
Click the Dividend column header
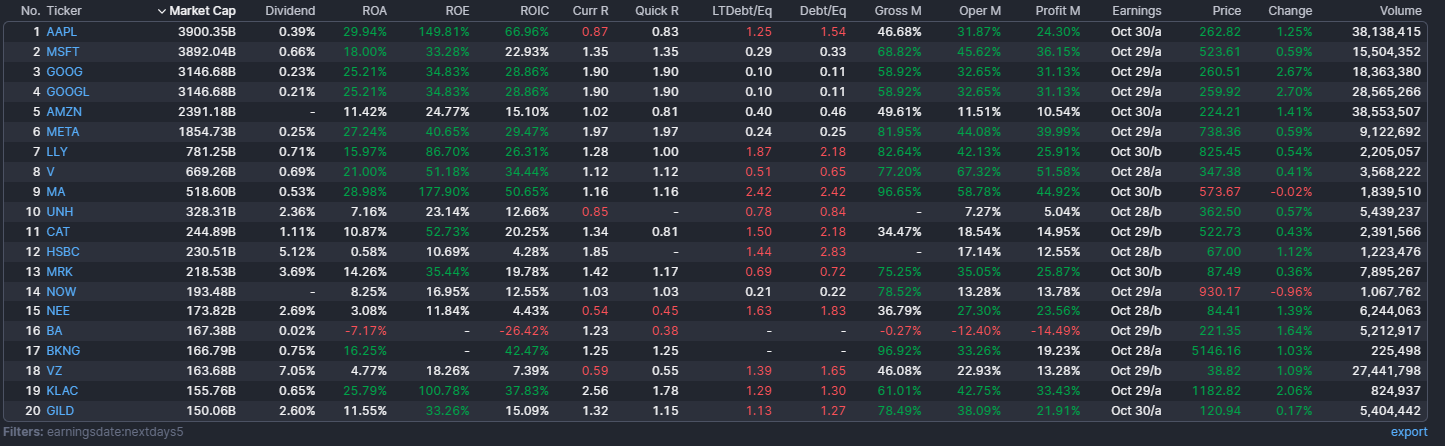pos(290,11)
